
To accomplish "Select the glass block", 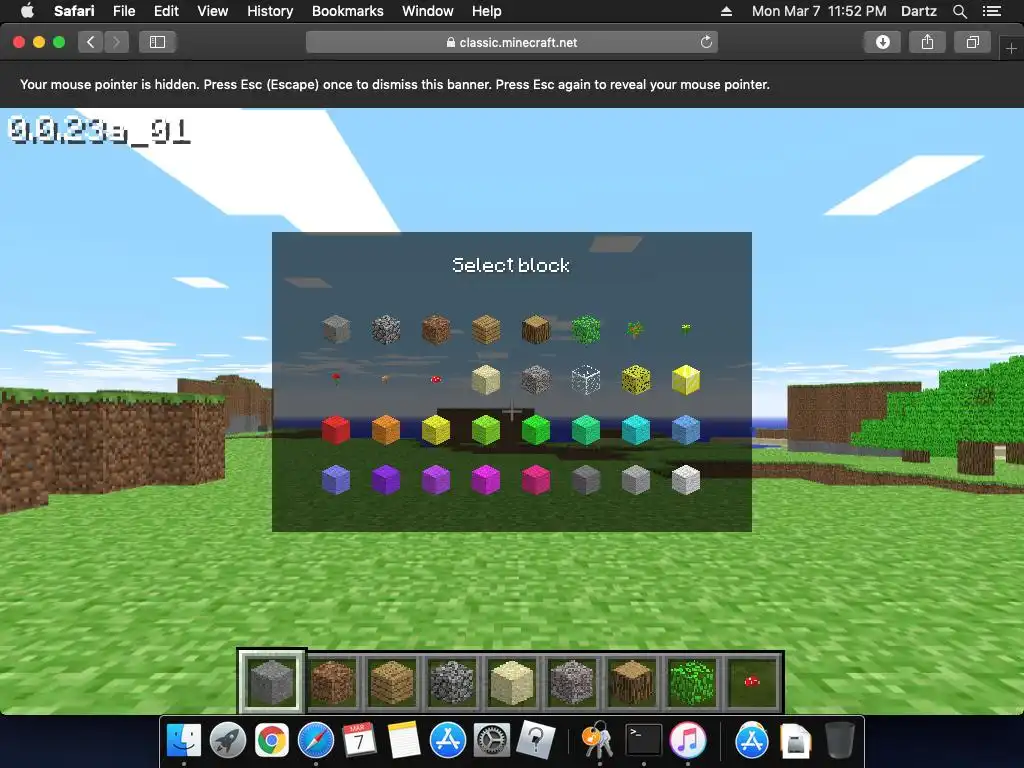I will click(586, 379).
